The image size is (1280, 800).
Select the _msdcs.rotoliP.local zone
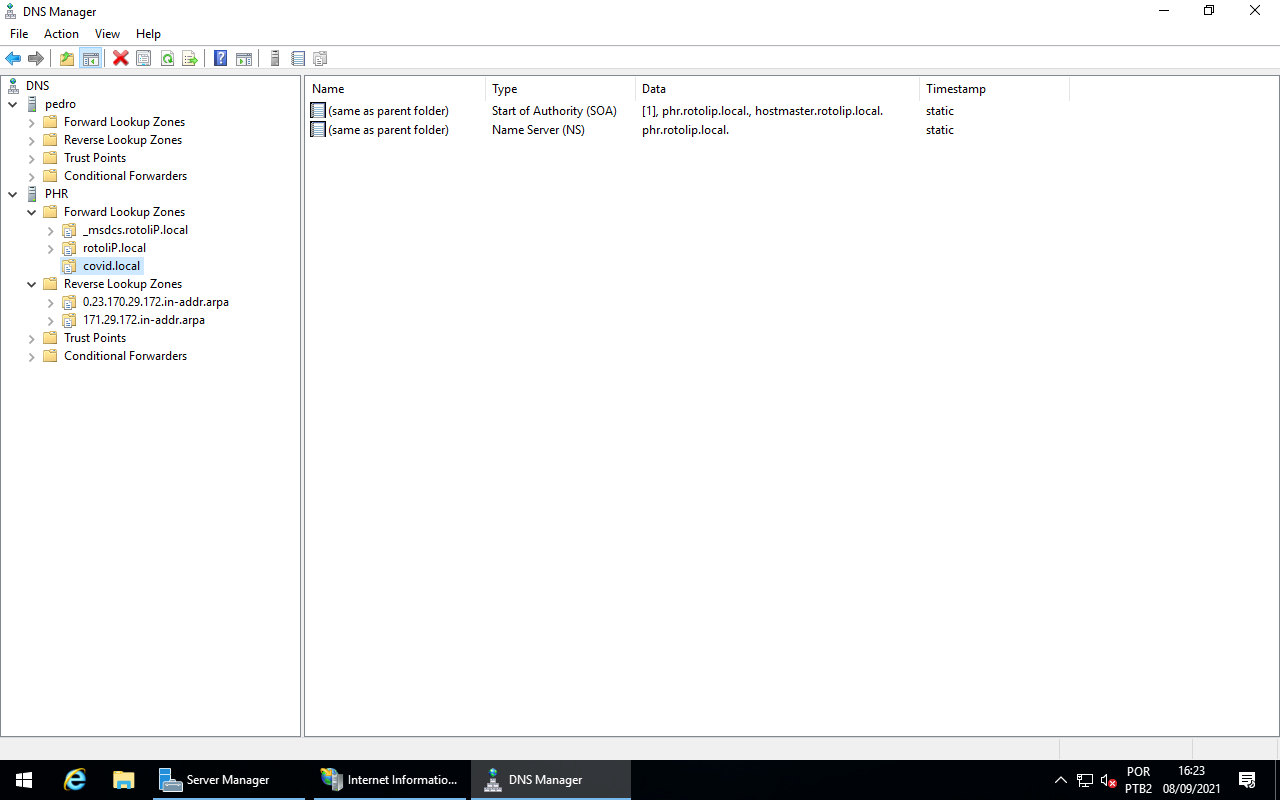click(135, 230)
